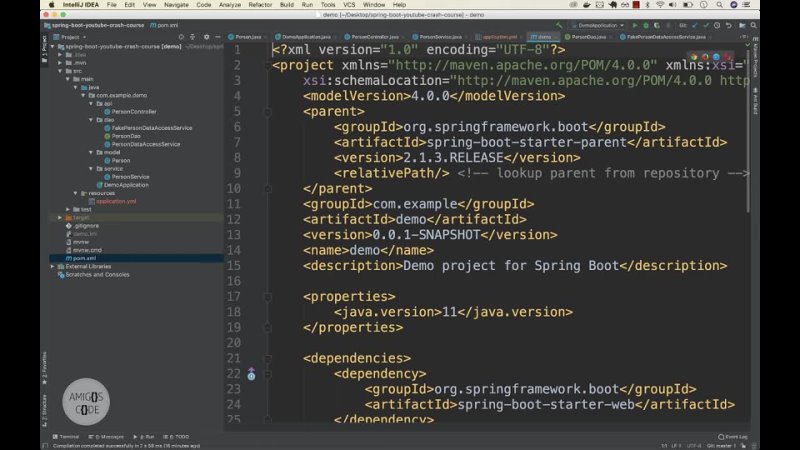
Task: Open the Structure side panel
Action: [44, 411]
